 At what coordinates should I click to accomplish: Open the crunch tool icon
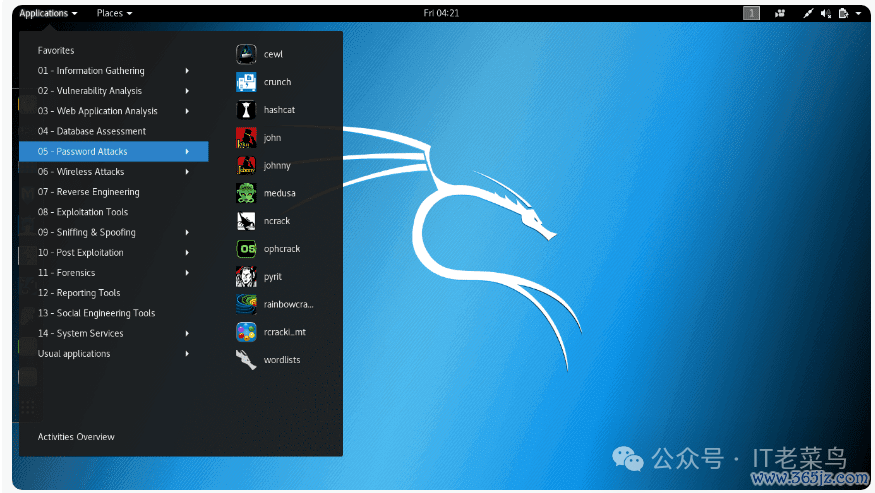246,82
